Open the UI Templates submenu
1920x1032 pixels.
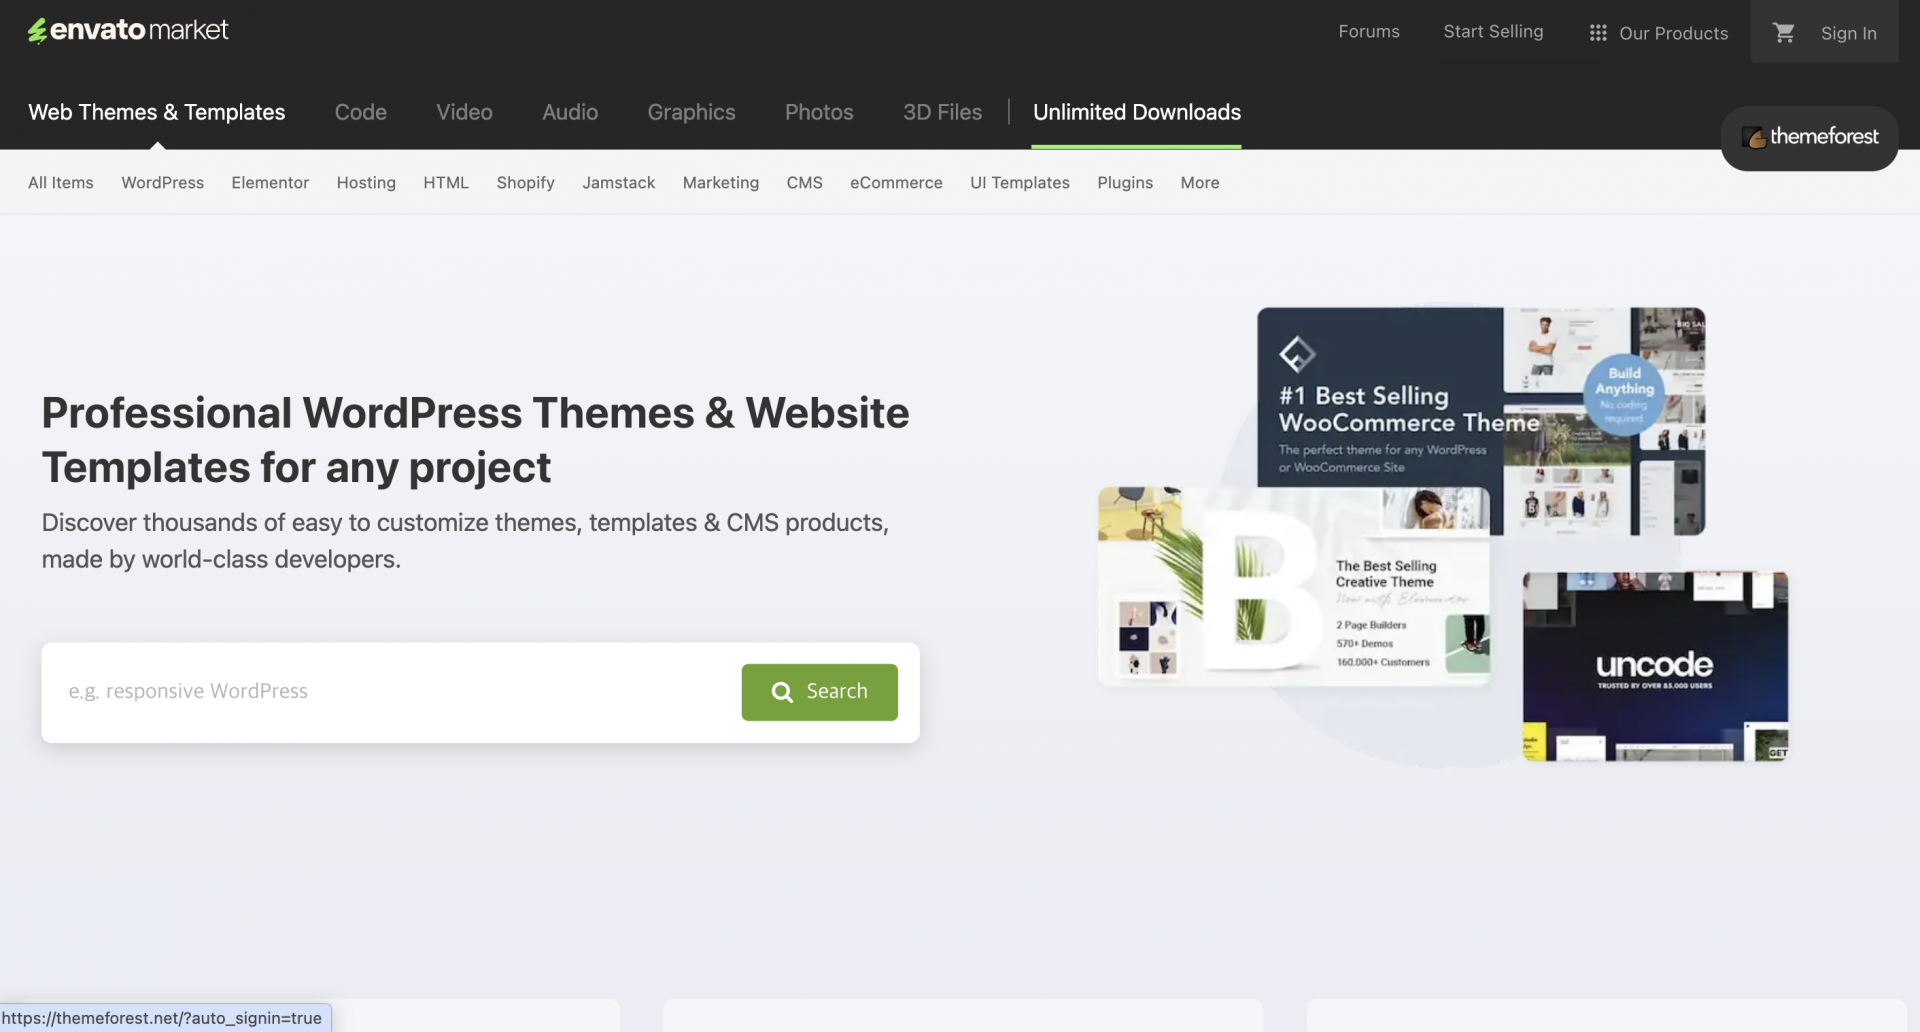tap(1020, 182)
